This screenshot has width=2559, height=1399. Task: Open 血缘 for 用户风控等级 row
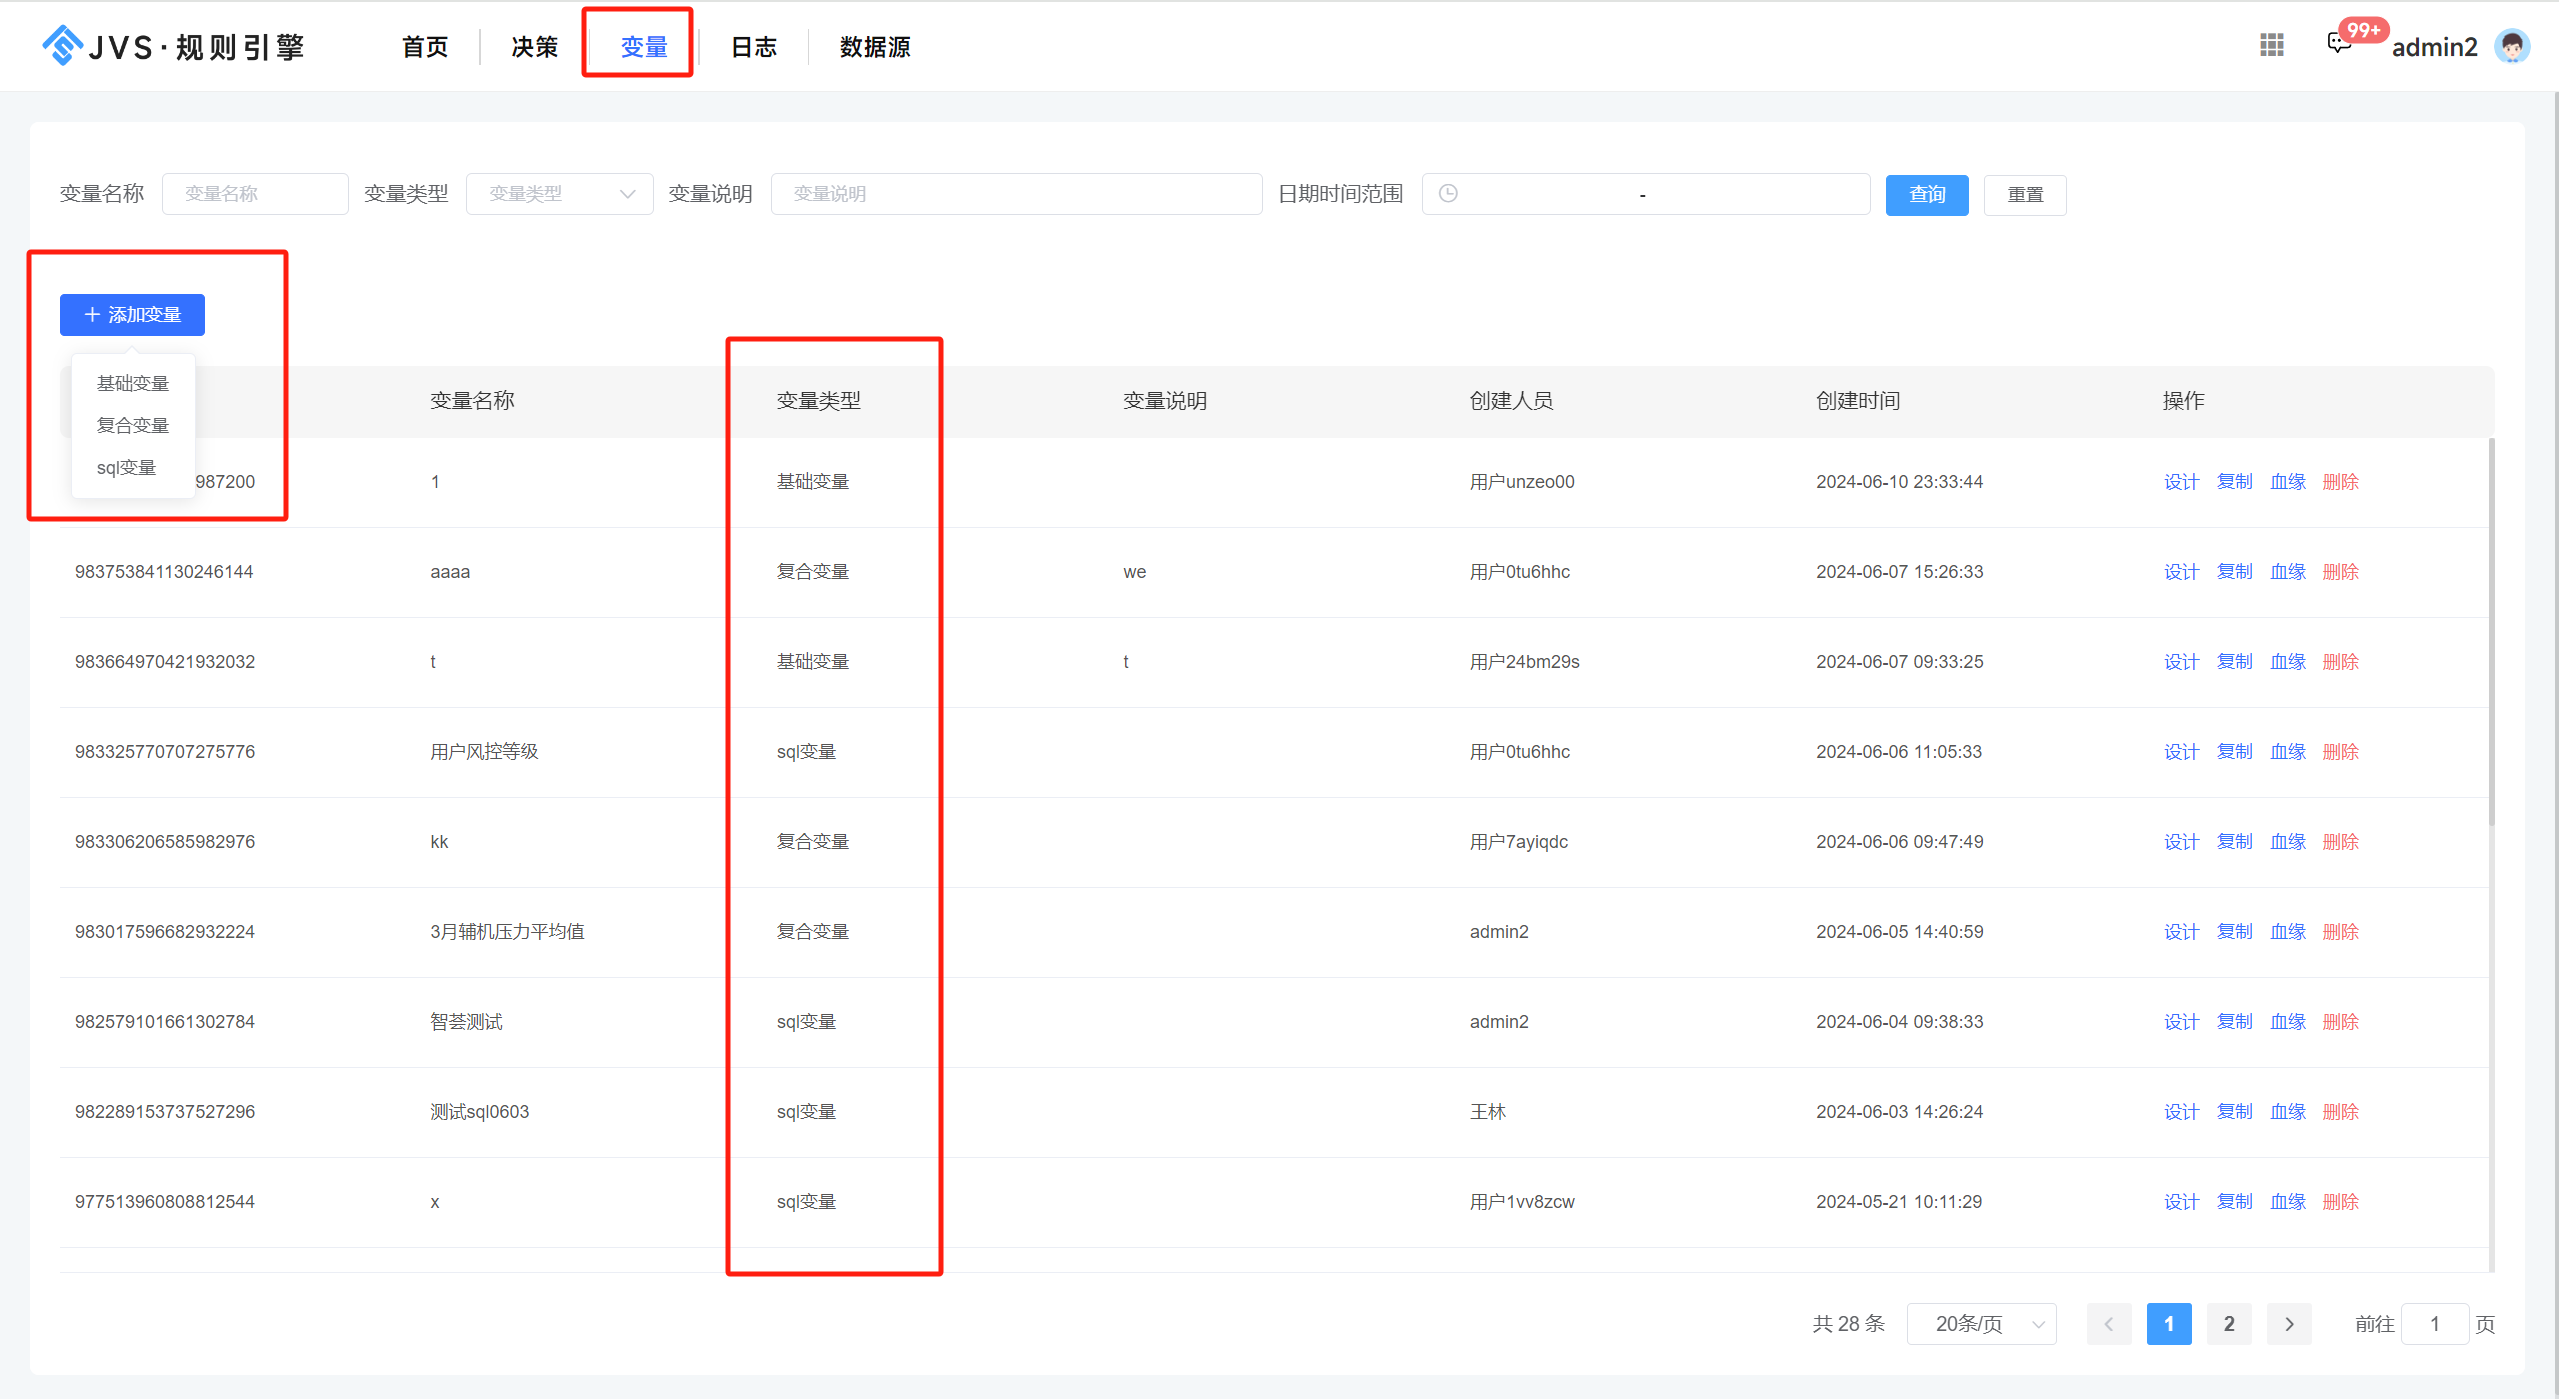[2287, 752]
